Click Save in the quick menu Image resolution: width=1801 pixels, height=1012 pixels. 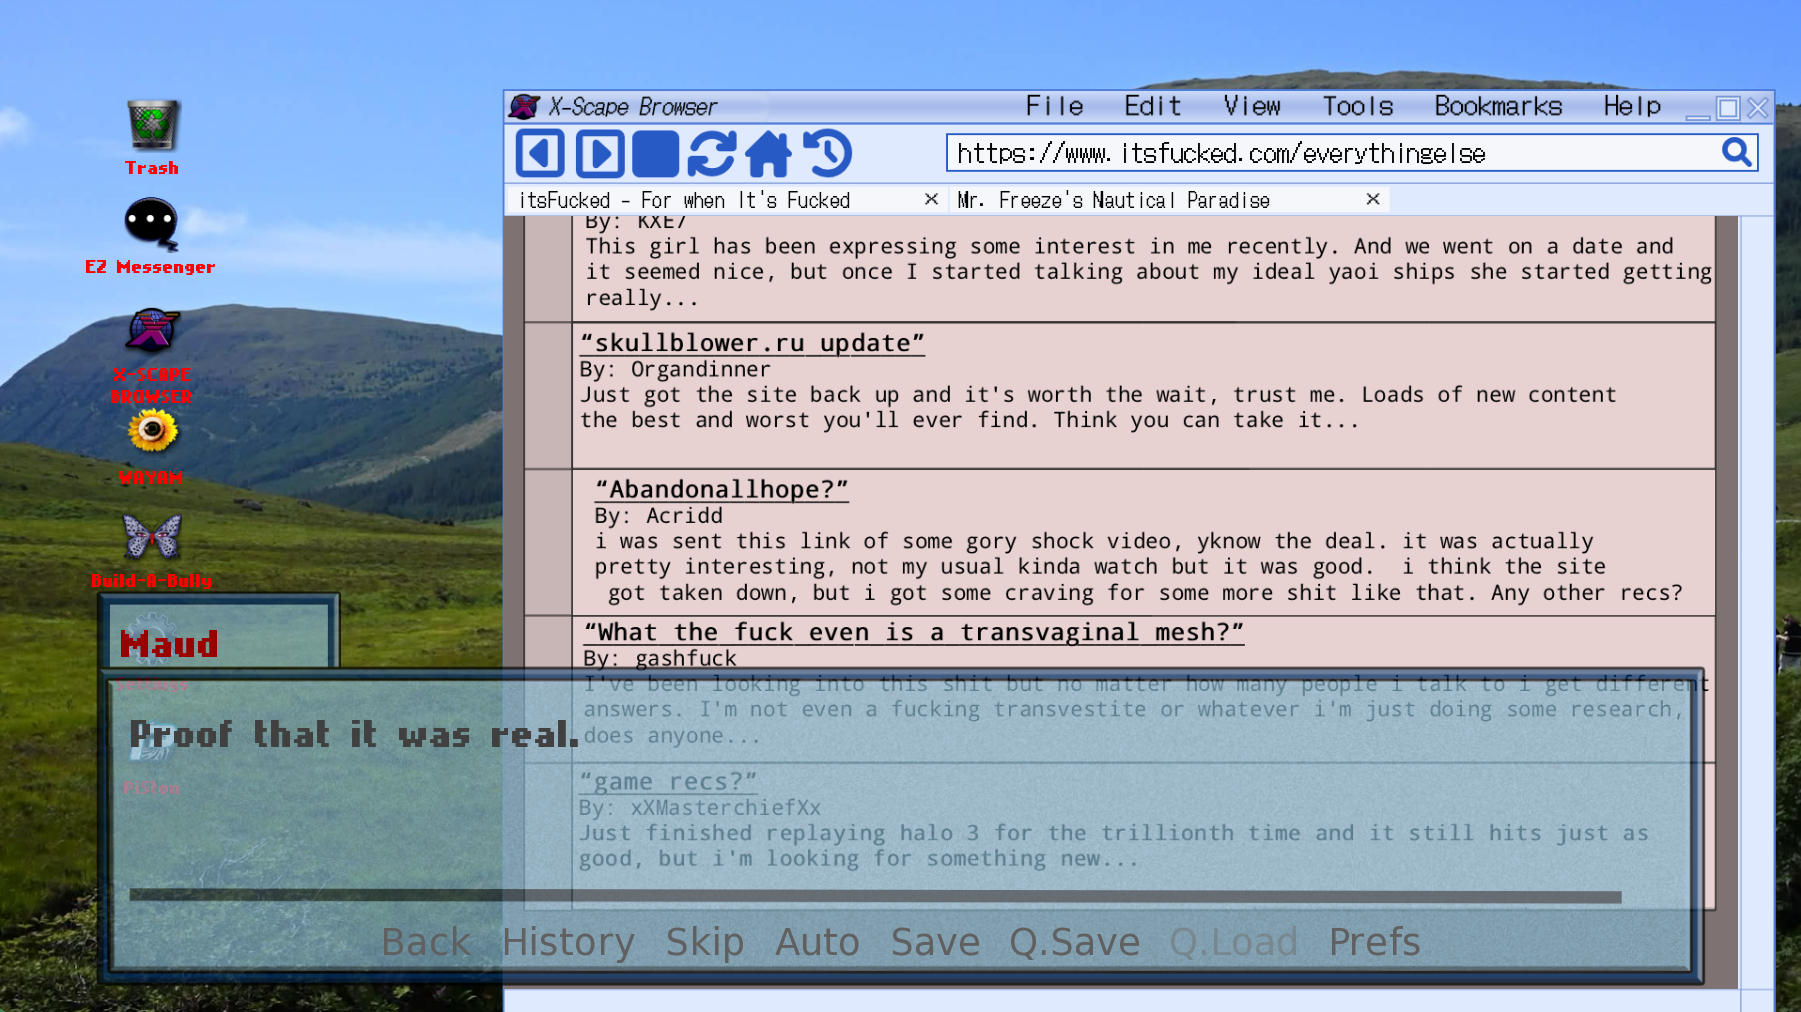click(x=935, y=942)
